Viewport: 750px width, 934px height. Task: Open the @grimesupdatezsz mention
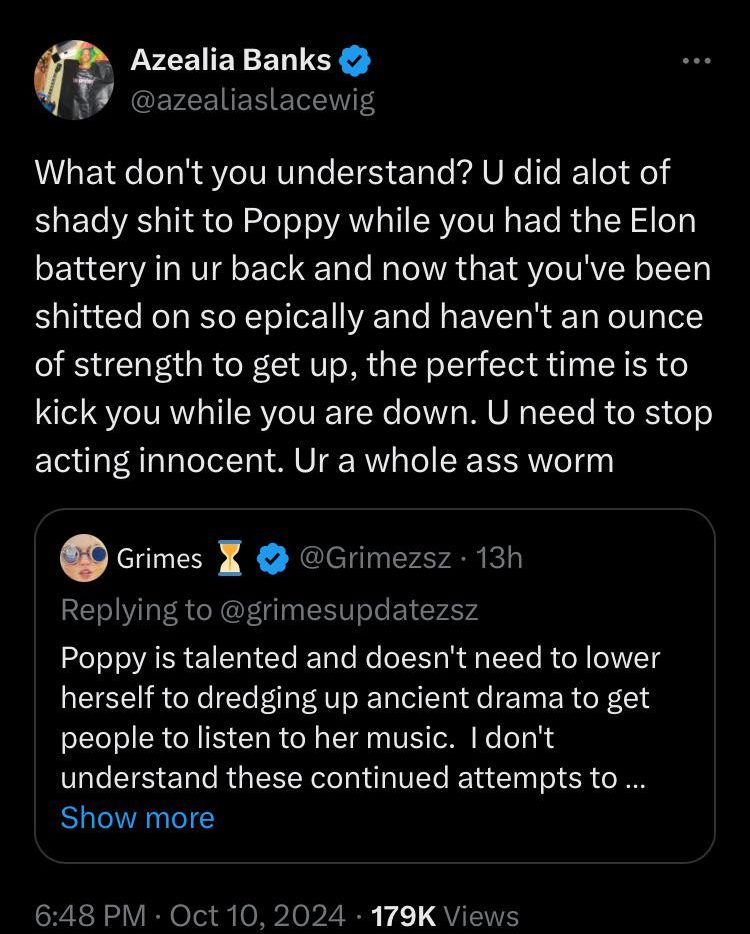coord(349,609)
